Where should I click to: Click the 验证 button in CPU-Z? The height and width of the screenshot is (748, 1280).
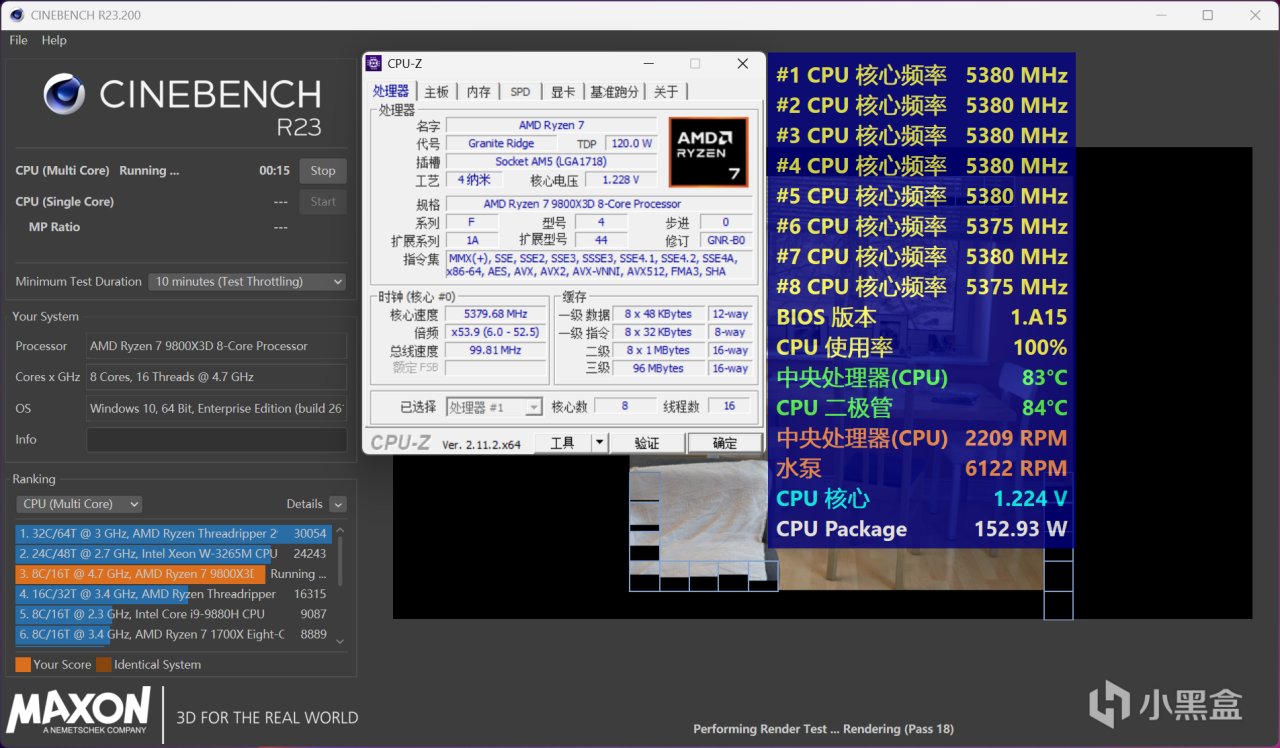click(647, 443)
